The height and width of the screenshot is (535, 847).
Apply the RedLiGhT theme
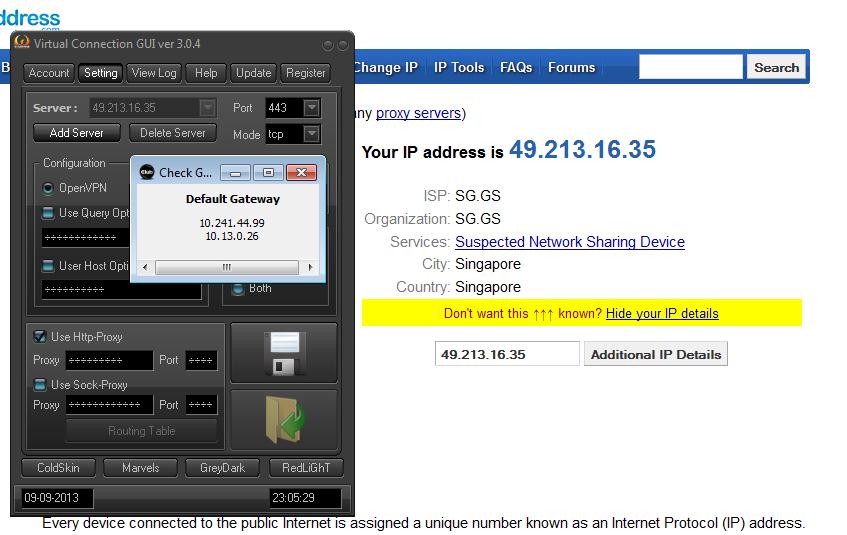pyautogui.click(x=306, y=468)
